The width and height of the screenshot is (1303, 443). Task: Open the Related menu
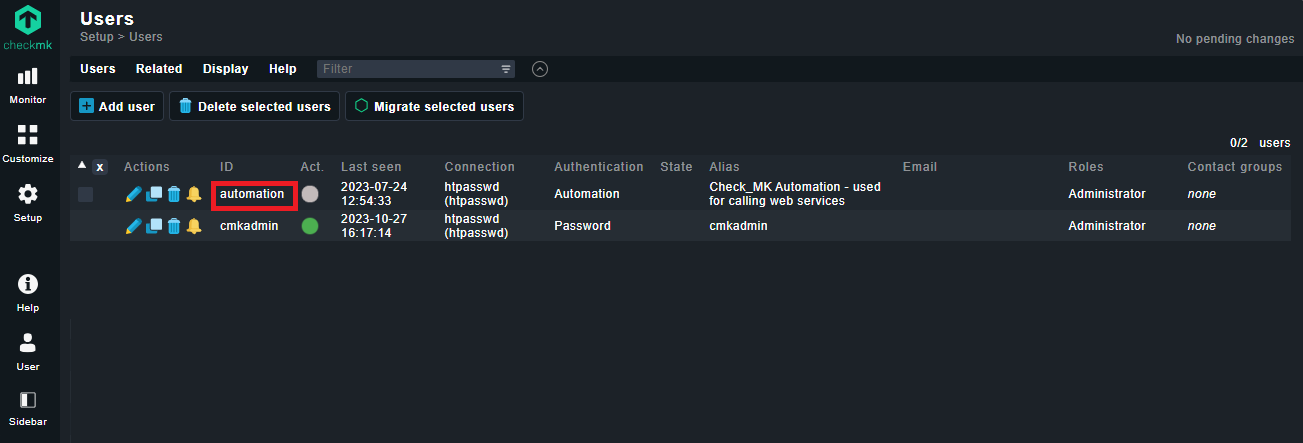[x=159, y=69]
